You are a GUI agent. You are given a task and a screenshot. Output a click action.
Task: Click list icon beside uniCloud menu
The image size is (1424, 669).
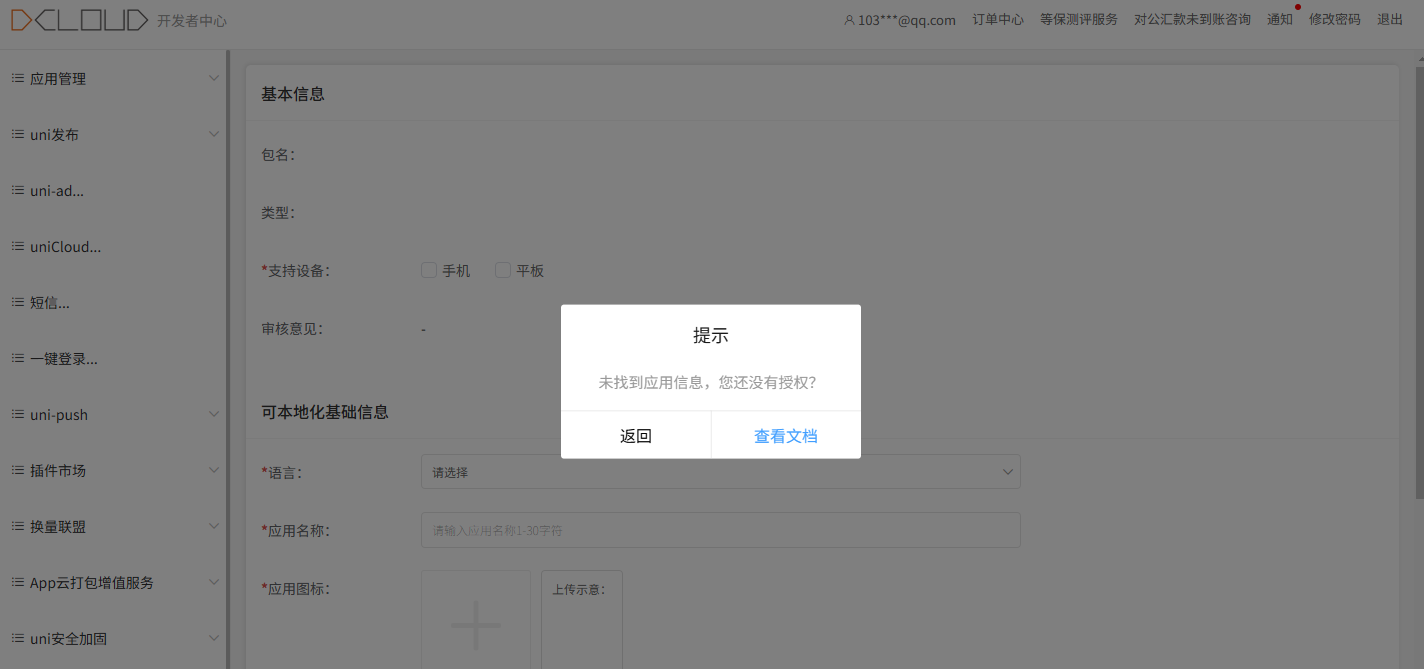[x=17, y=246]
